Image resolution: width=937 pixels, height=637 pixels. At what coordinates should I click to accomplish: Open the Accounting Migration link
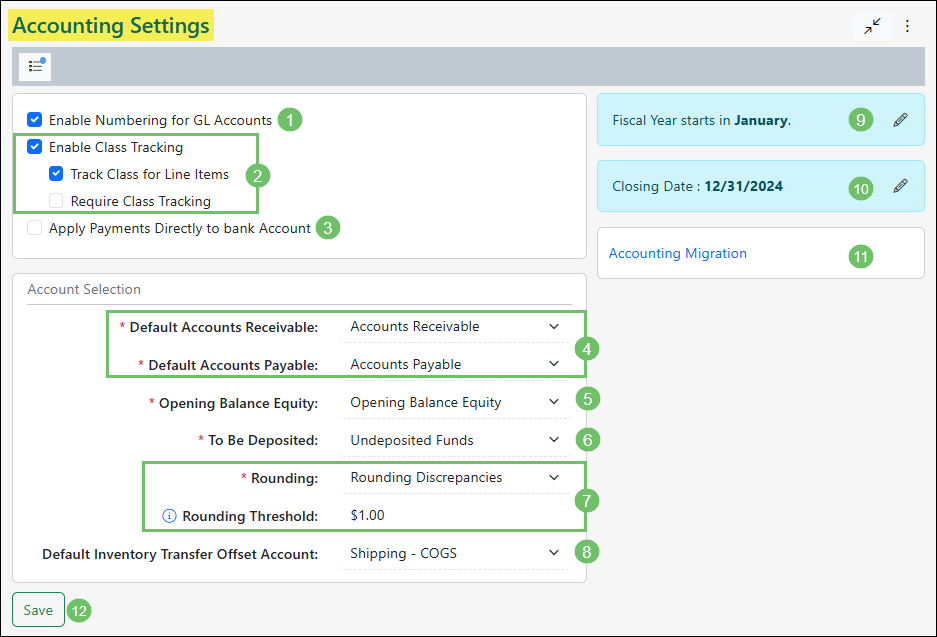pyautogui.click(x=678, y=253)
